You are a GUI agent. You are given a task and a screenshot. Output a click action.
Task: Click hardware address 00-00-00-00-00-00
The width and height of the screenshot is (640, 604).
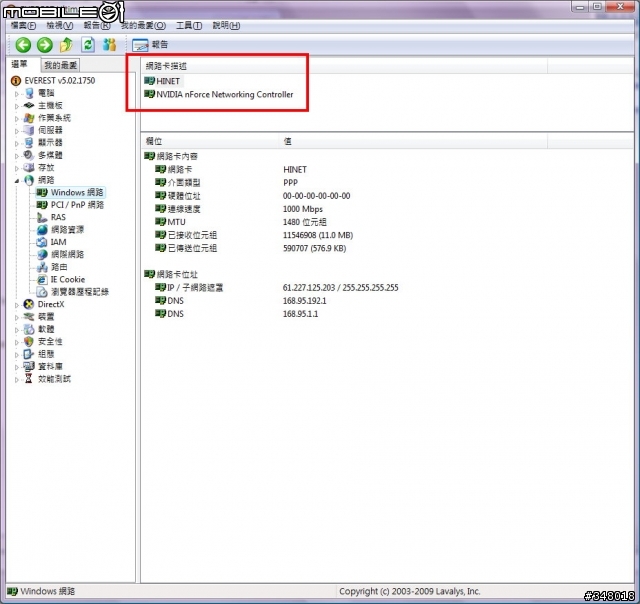pos(316,196)
